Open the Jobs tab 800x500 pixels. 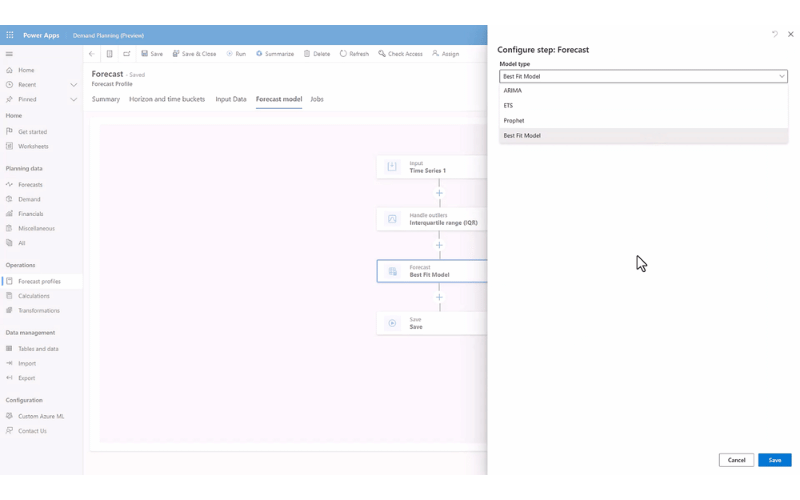(317, 99)
